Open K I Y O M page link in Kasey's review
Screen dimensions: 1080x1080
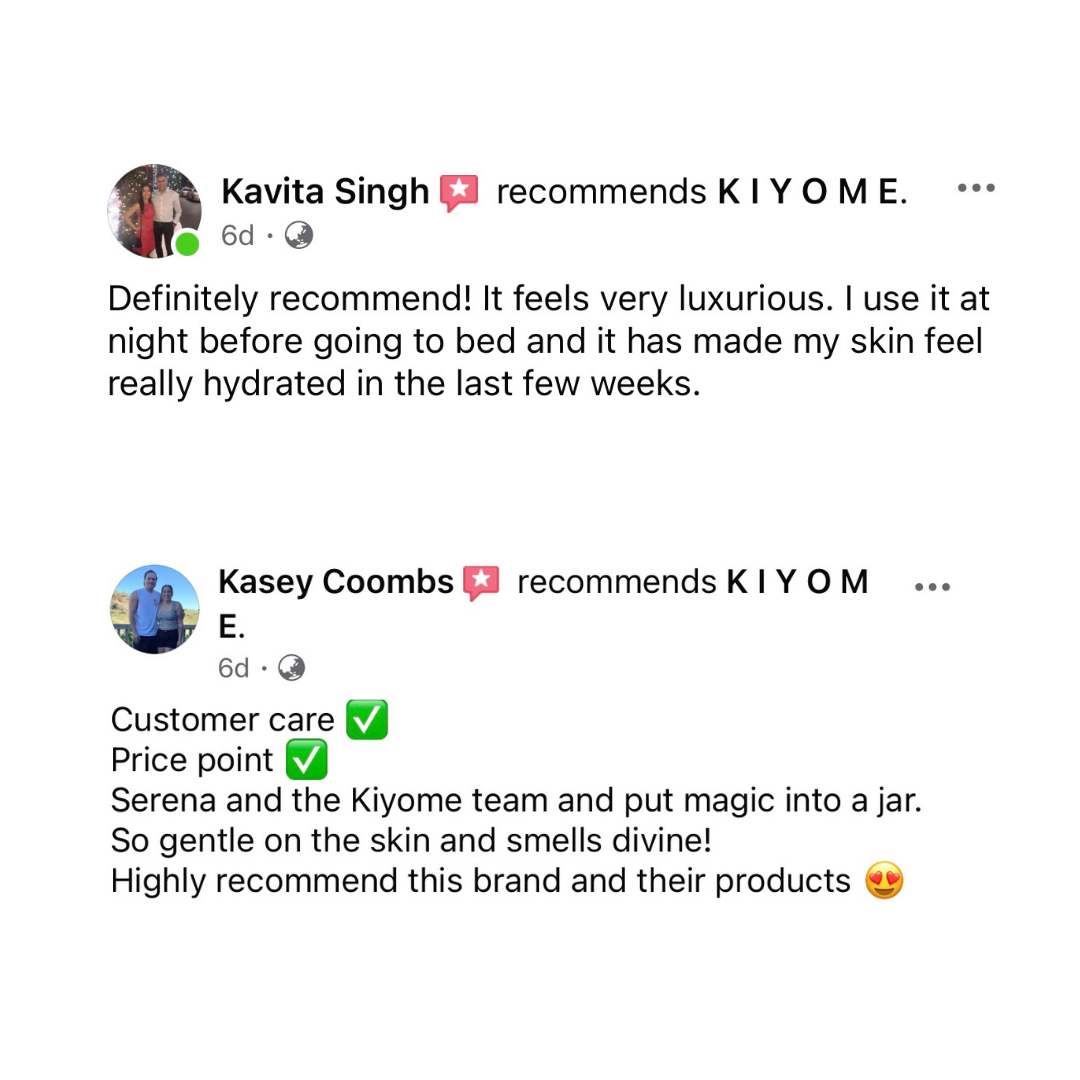pyautogui.click(x=797, y=582)
